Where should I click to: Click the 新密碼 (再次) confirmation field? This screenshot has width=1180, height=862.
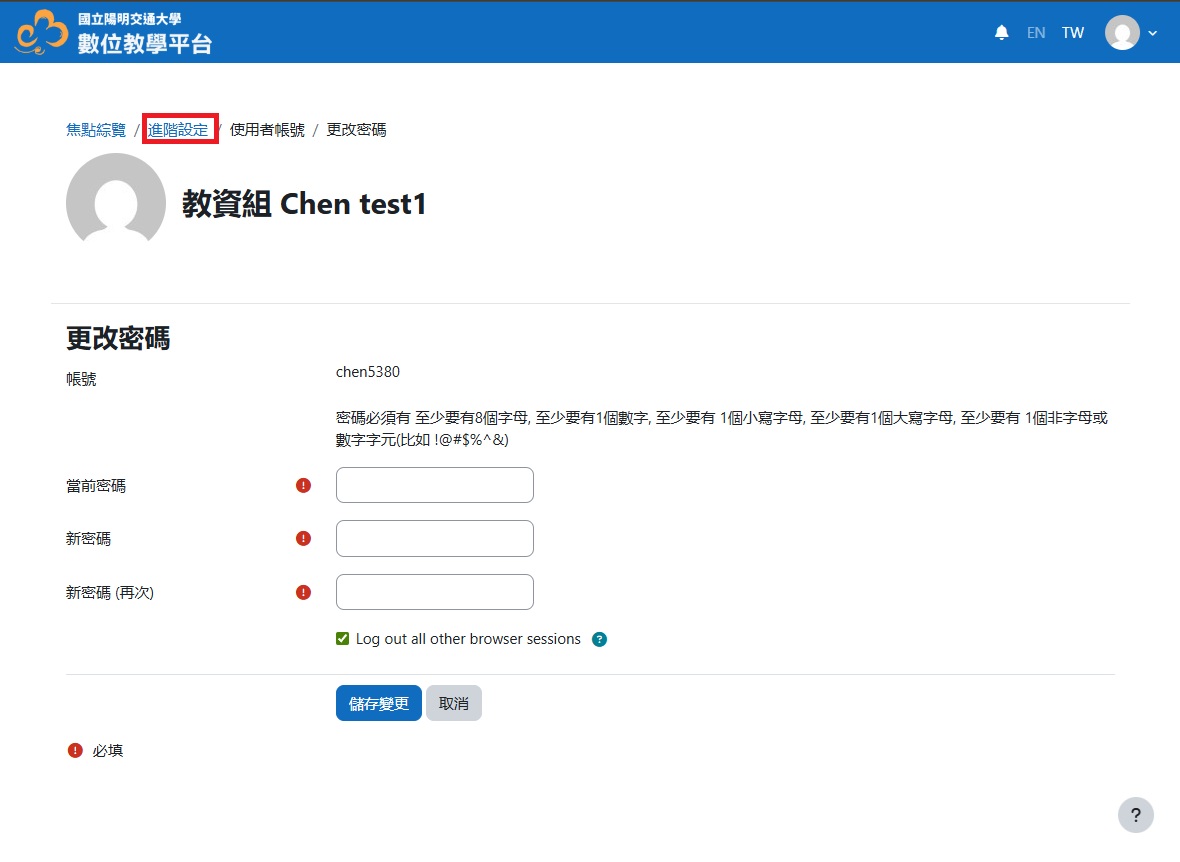click(x=434, y=592)
